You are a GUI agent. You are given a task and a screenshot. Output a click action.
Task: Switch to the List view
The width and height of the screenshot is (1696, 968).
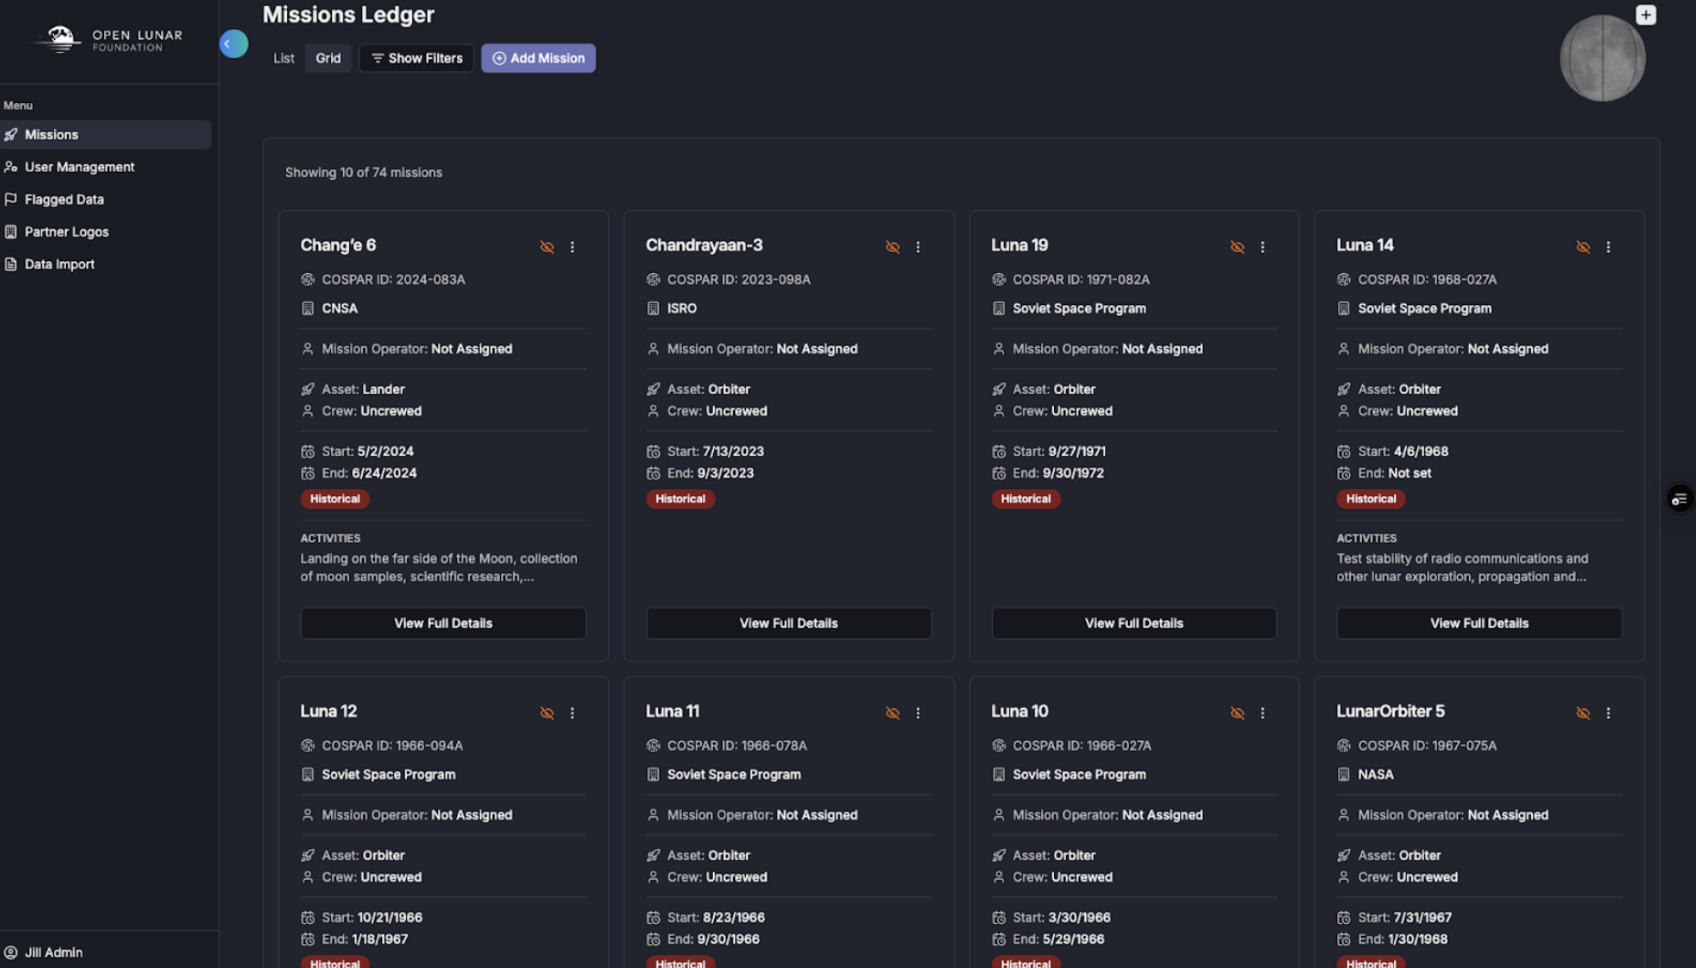pos(284,58)
